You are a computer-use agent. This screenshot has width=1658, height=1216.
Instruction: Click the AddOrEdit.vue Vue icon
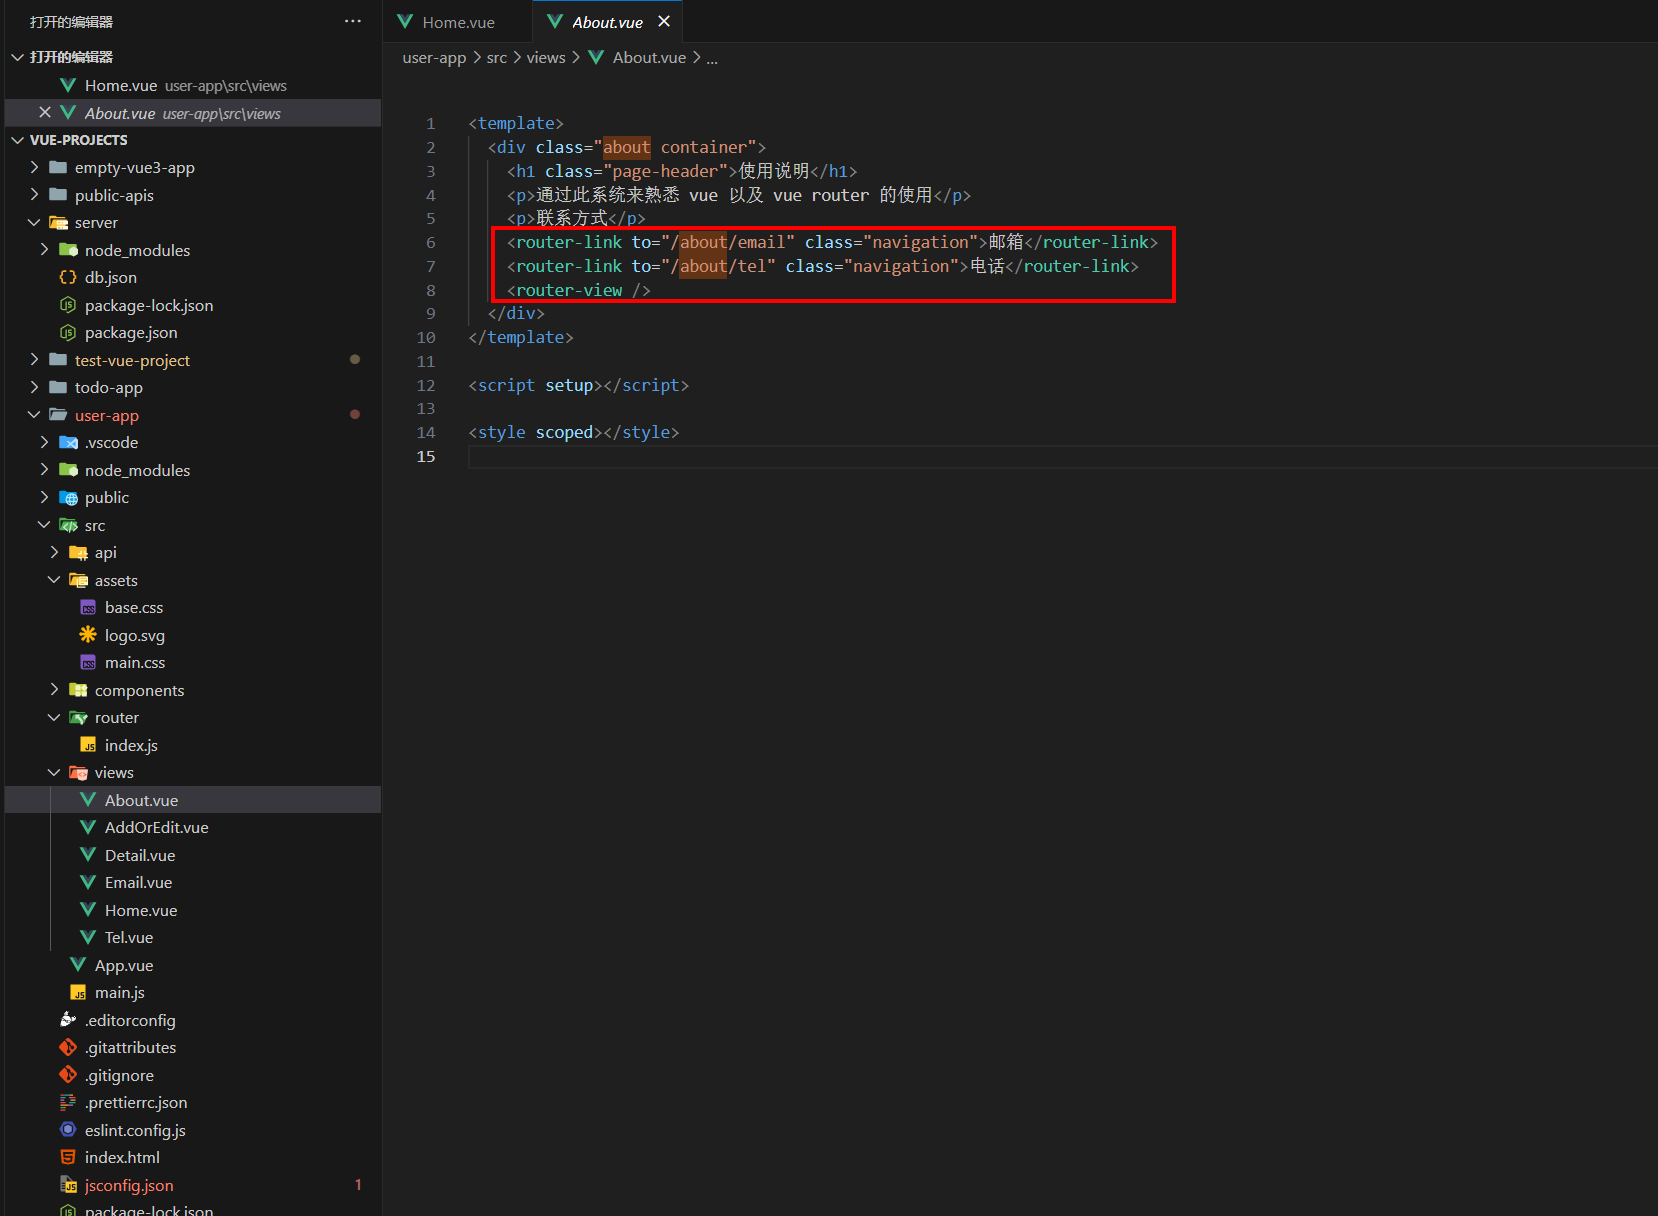click(x=88, y=827)
